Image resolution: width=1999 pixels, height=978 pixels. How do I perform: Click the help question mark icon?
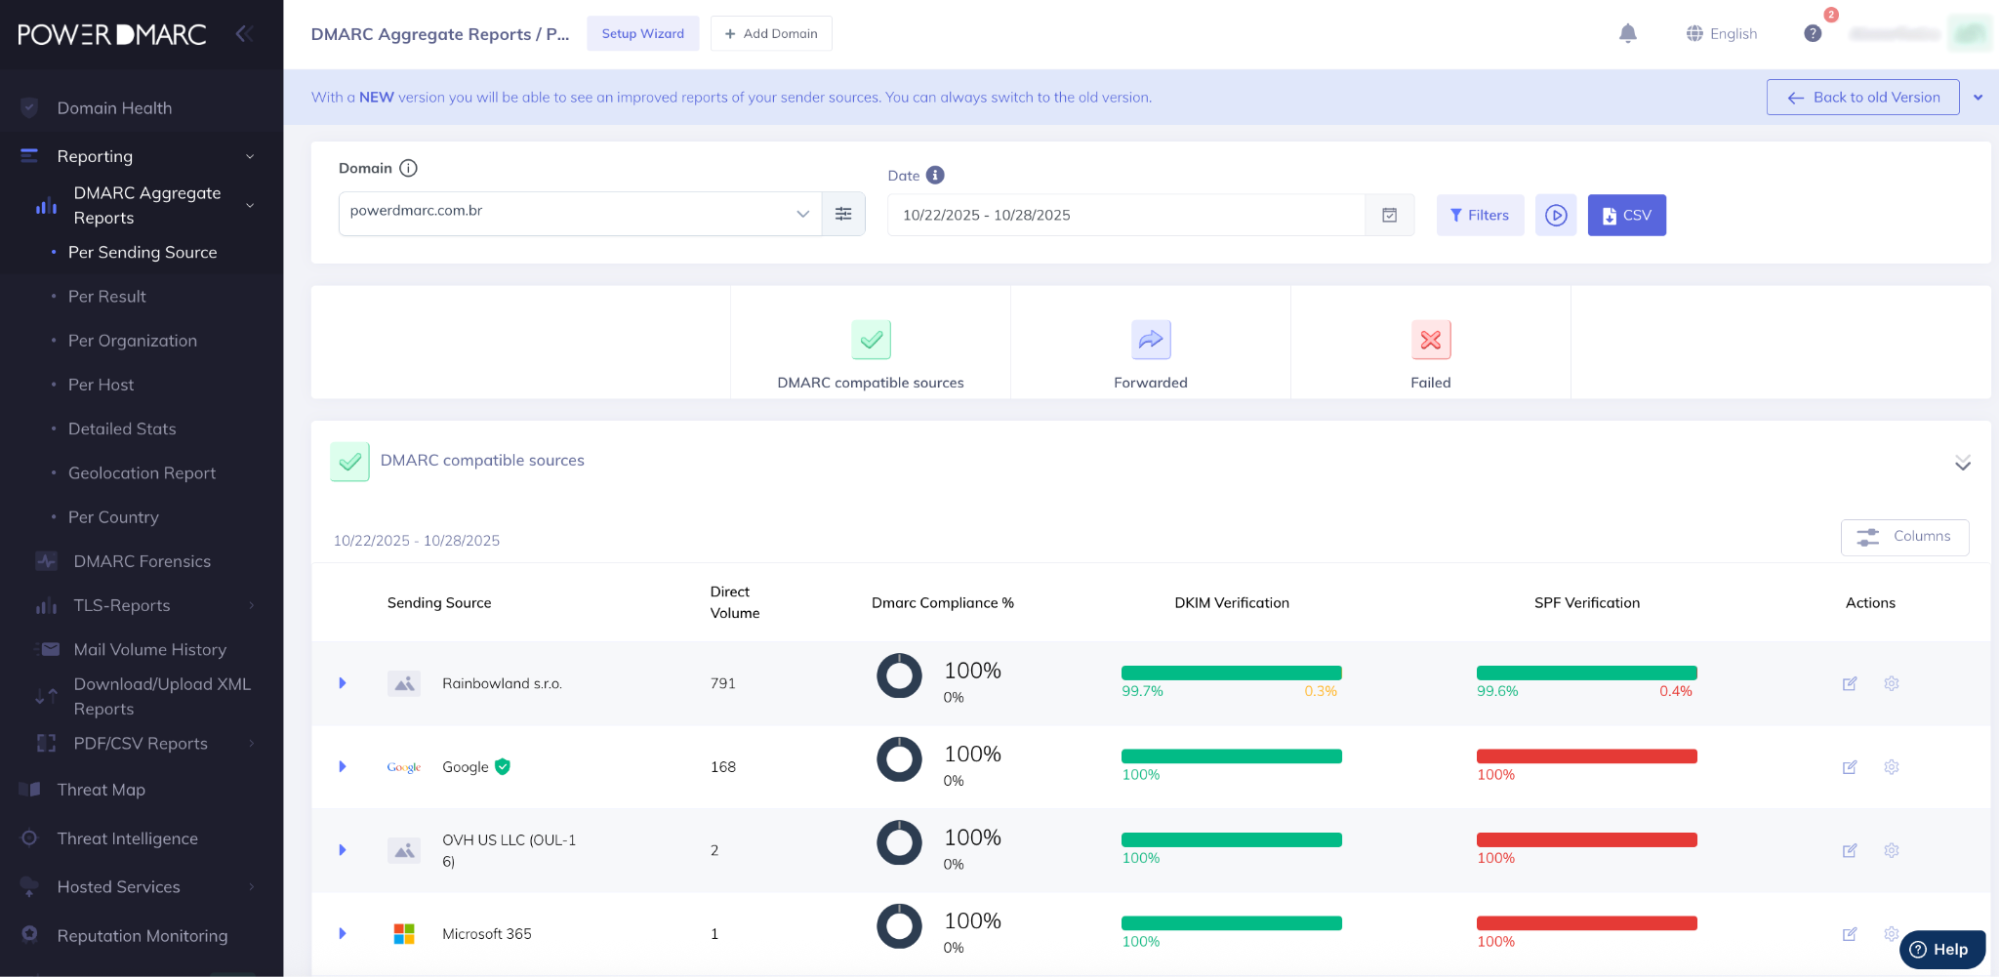[1812, 34]
